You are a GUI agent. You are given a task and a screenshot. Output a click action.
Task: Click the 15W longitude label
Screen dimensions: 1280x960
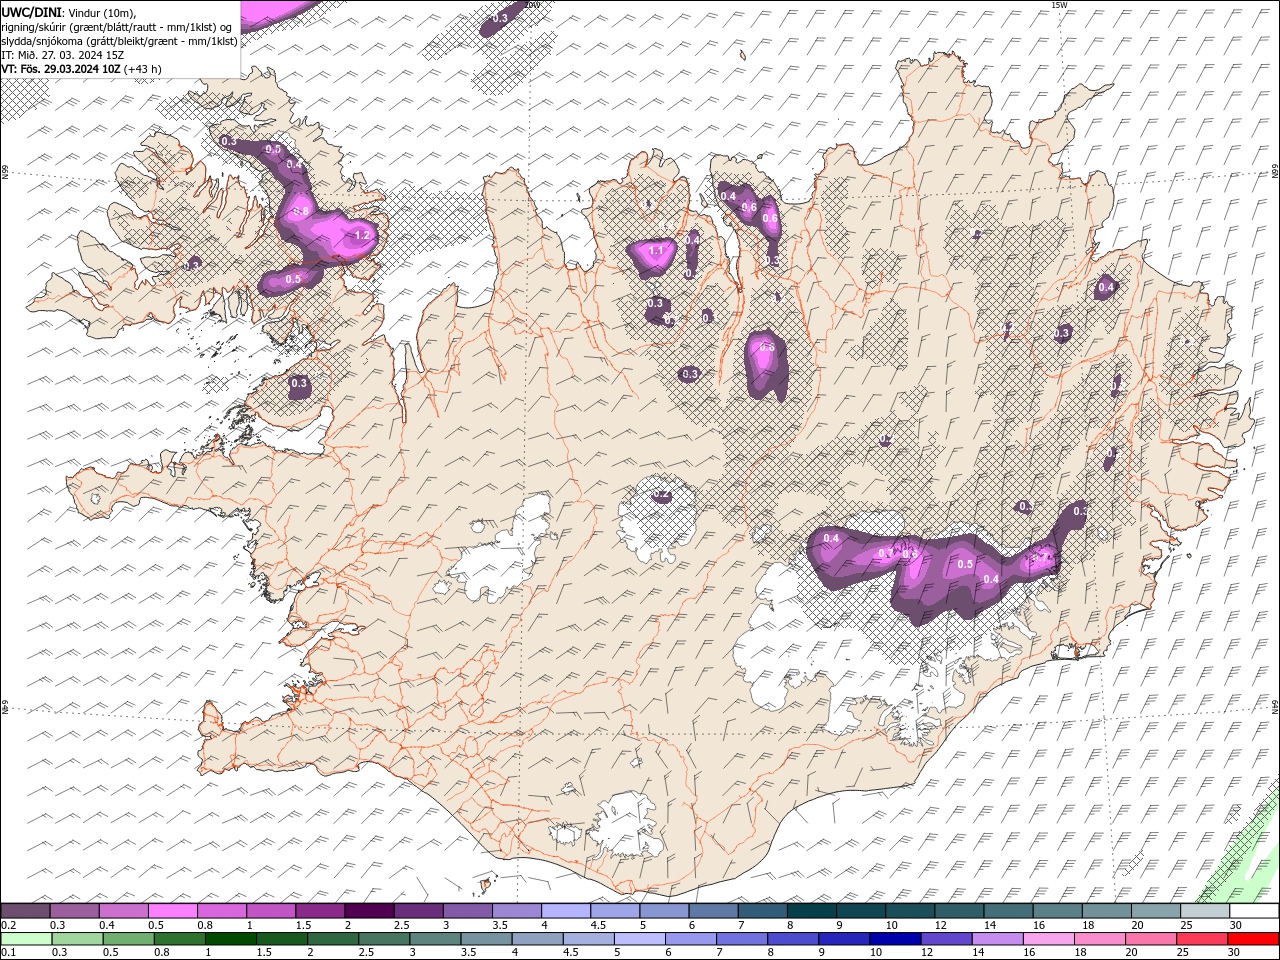1059,5
